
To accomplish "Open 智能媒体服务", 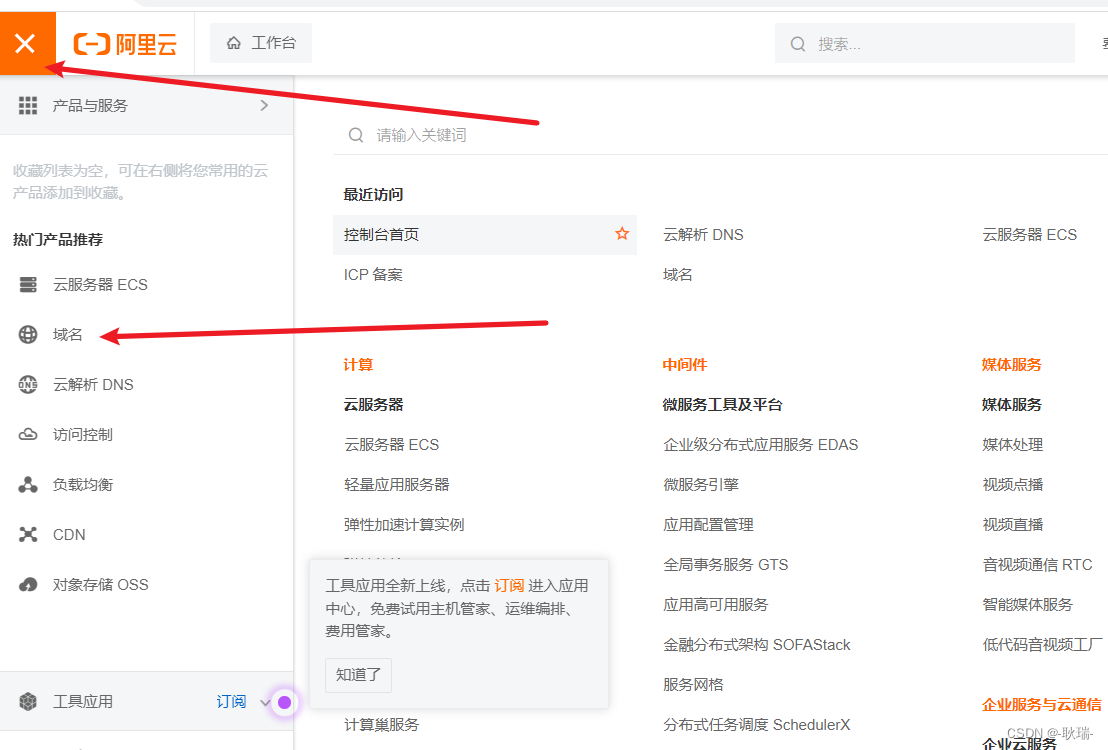I will (x=1027, y=604).
